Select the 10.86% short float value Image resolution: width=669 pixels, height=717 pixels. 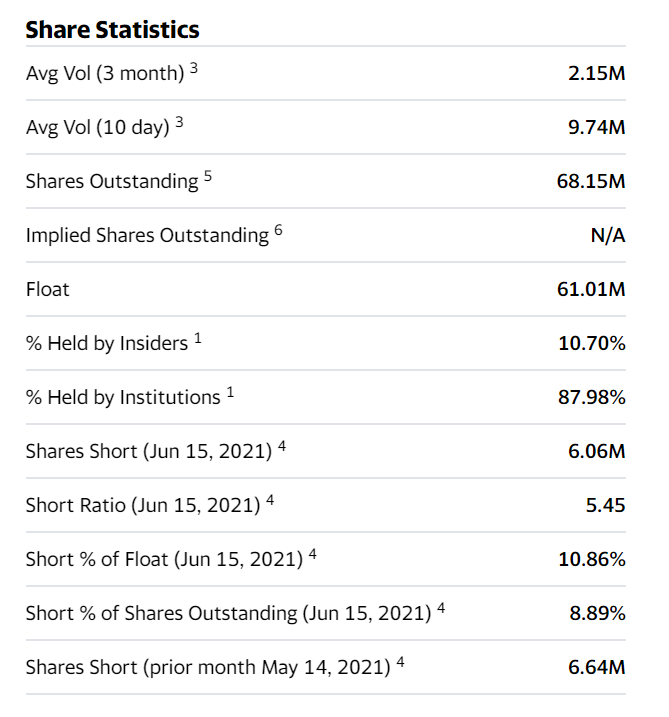pos(592,560)
